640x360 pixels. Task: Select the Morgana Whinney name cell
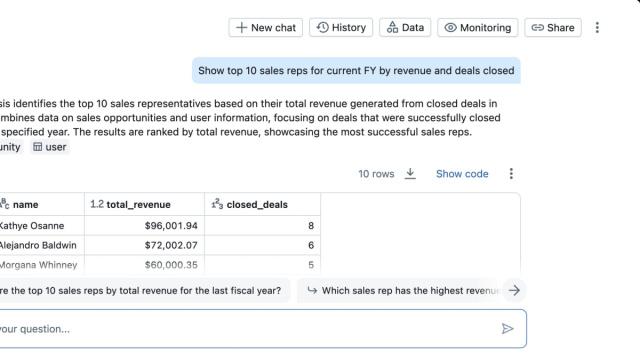click(x=42, y=265)
